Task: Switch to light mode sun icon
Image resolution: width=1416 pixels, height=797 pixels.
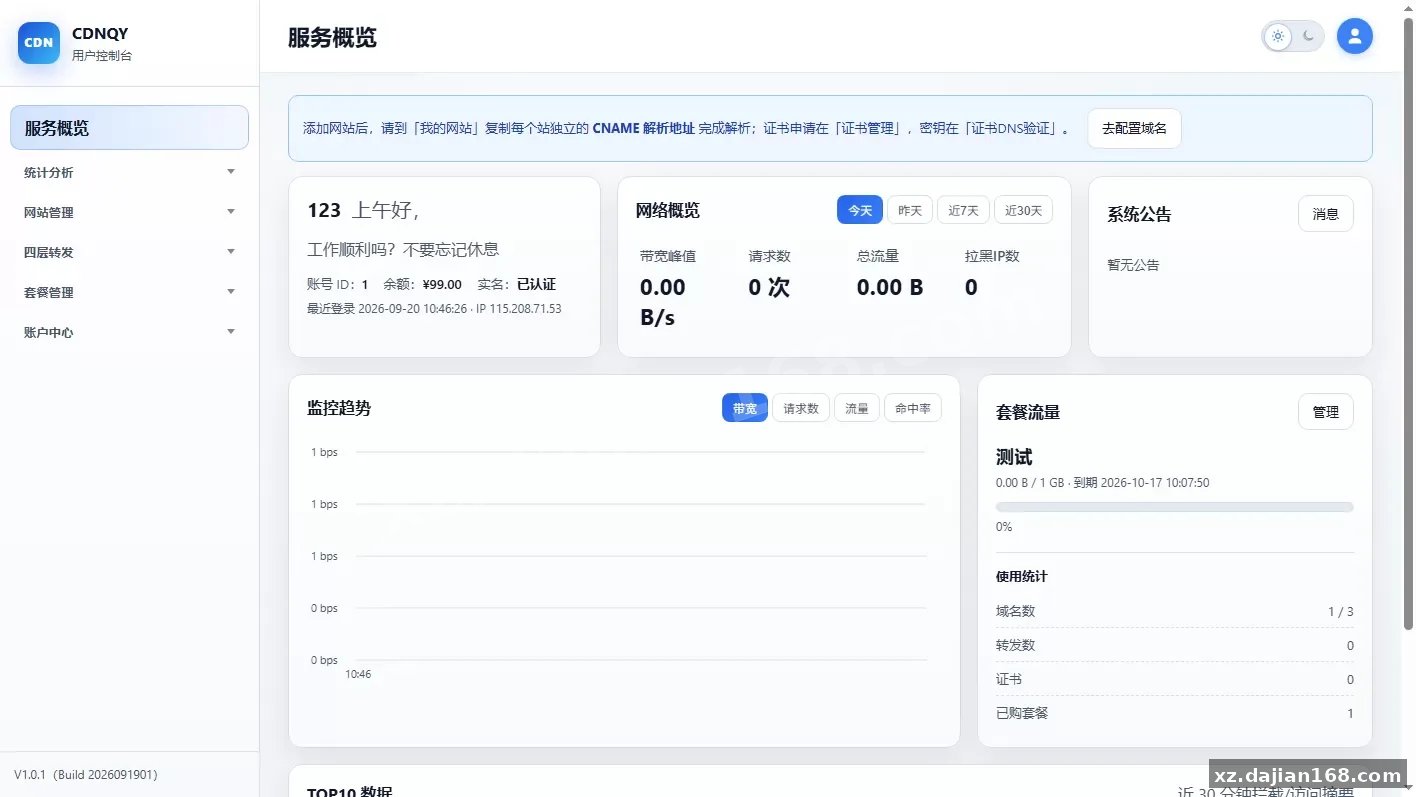Action: pos(1277,37)
